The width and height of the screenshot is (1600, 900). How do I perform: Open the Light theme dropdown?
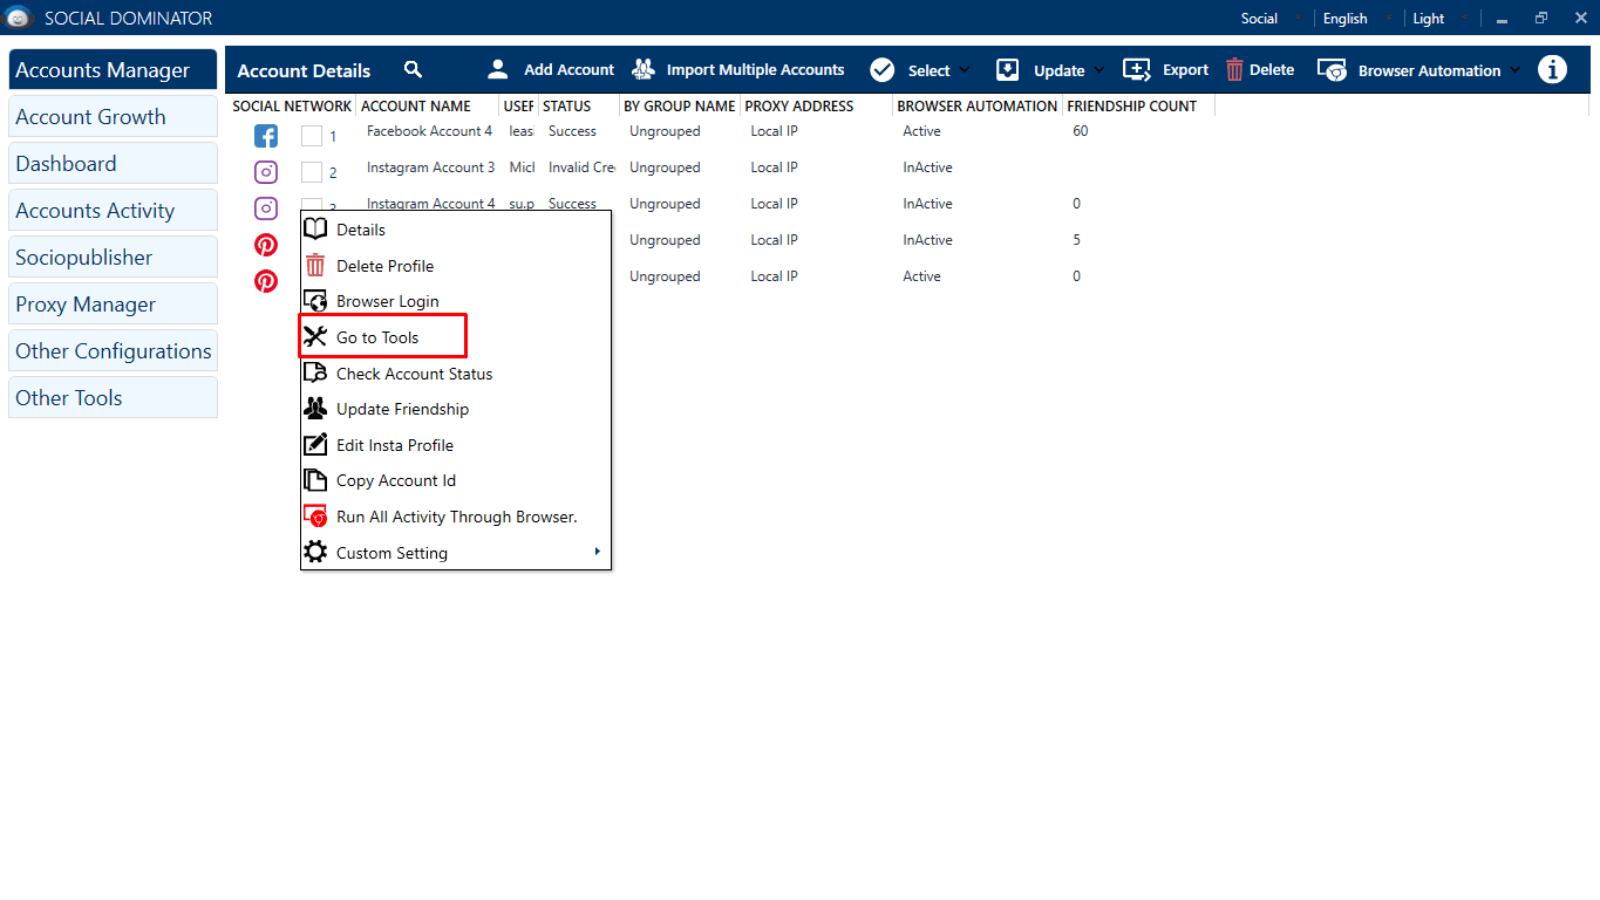1440,18
